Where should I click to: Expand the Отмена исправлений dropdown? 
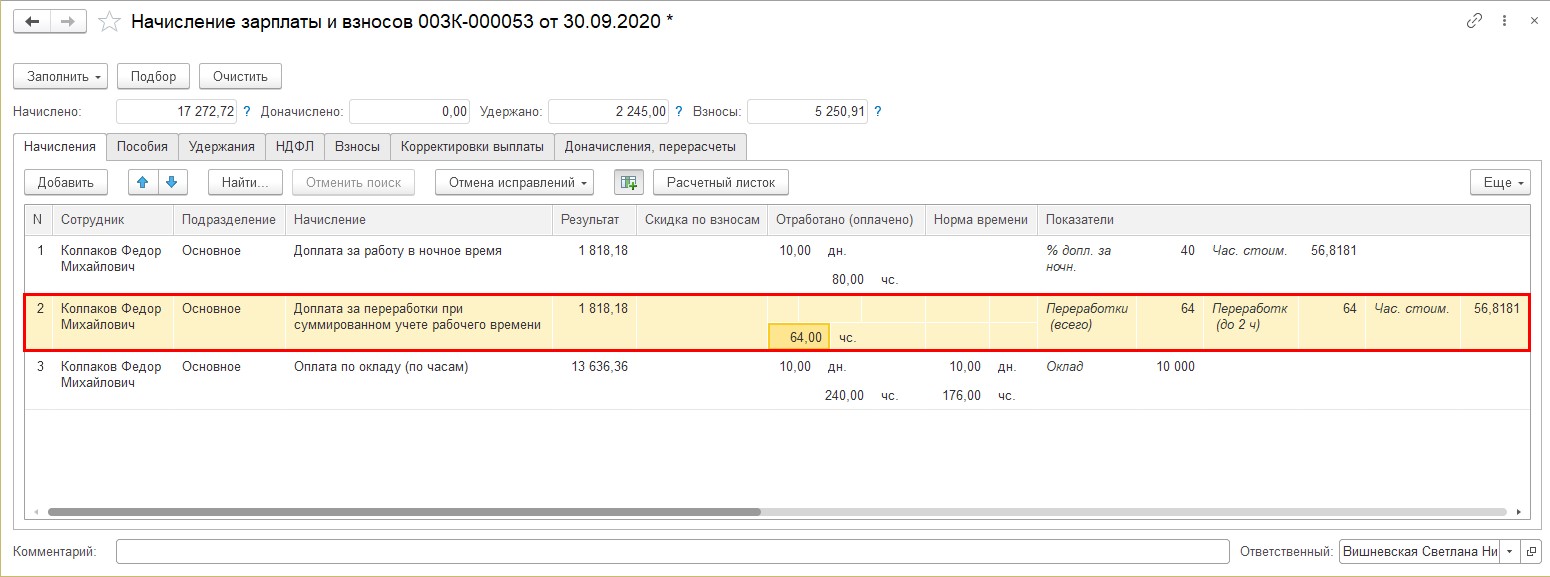click(x=514, y=182)
